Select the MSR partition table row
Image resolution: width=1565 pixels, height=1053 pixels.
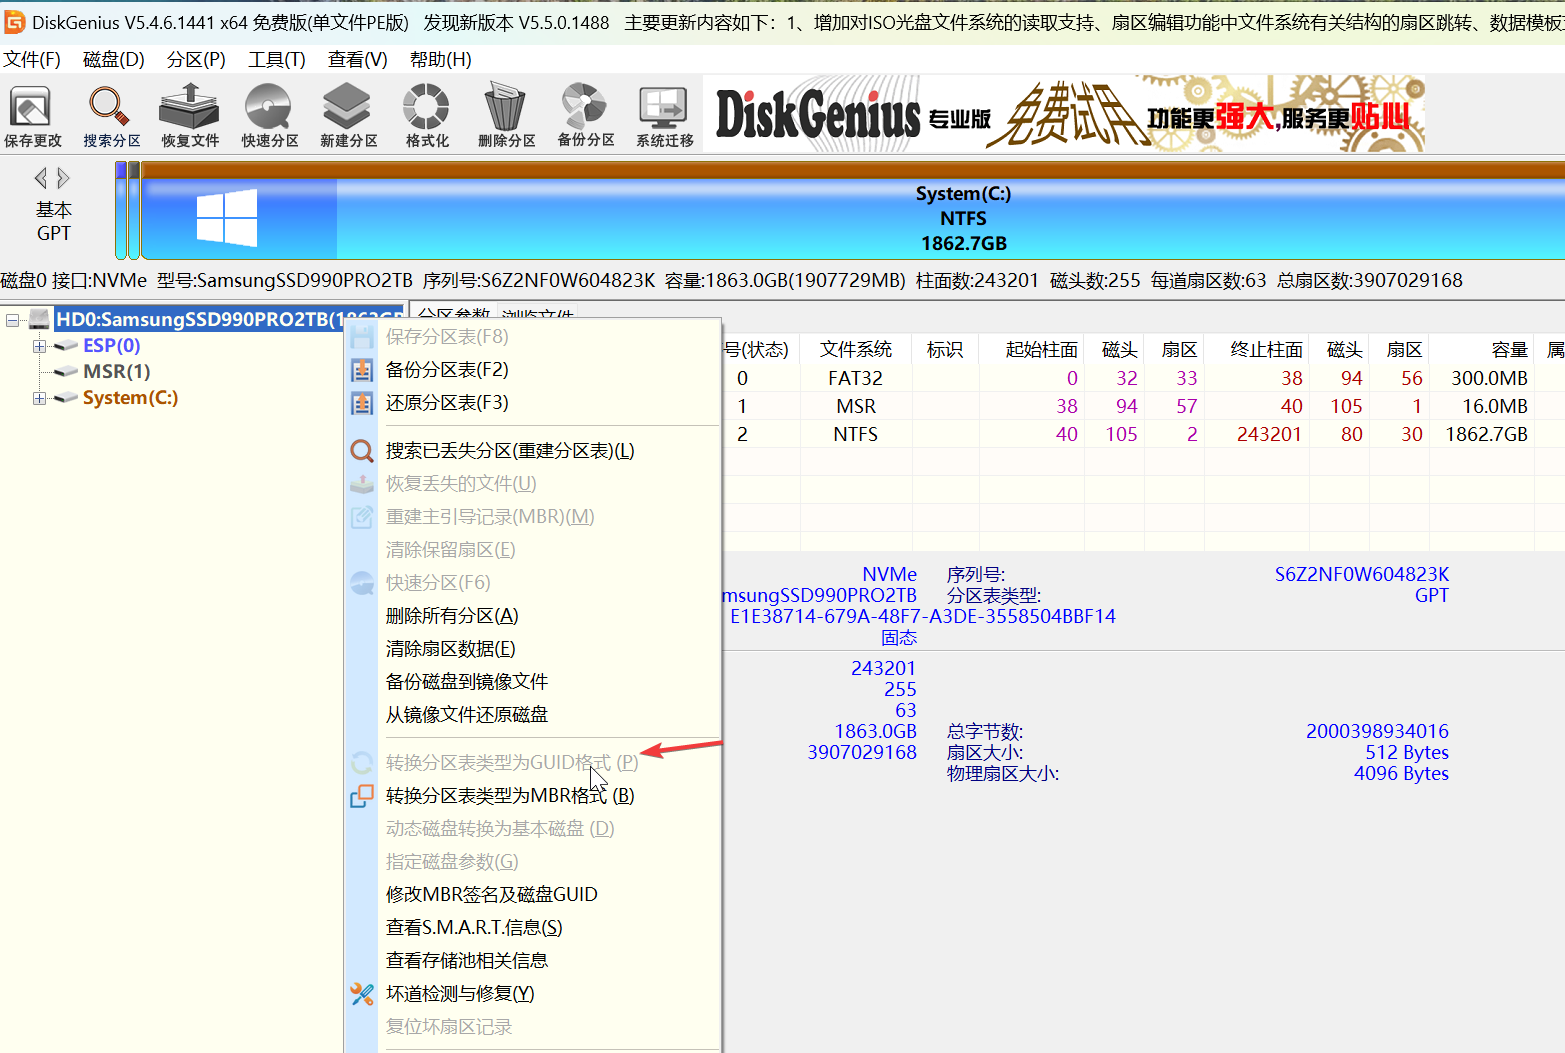(x=1143, y=407)
